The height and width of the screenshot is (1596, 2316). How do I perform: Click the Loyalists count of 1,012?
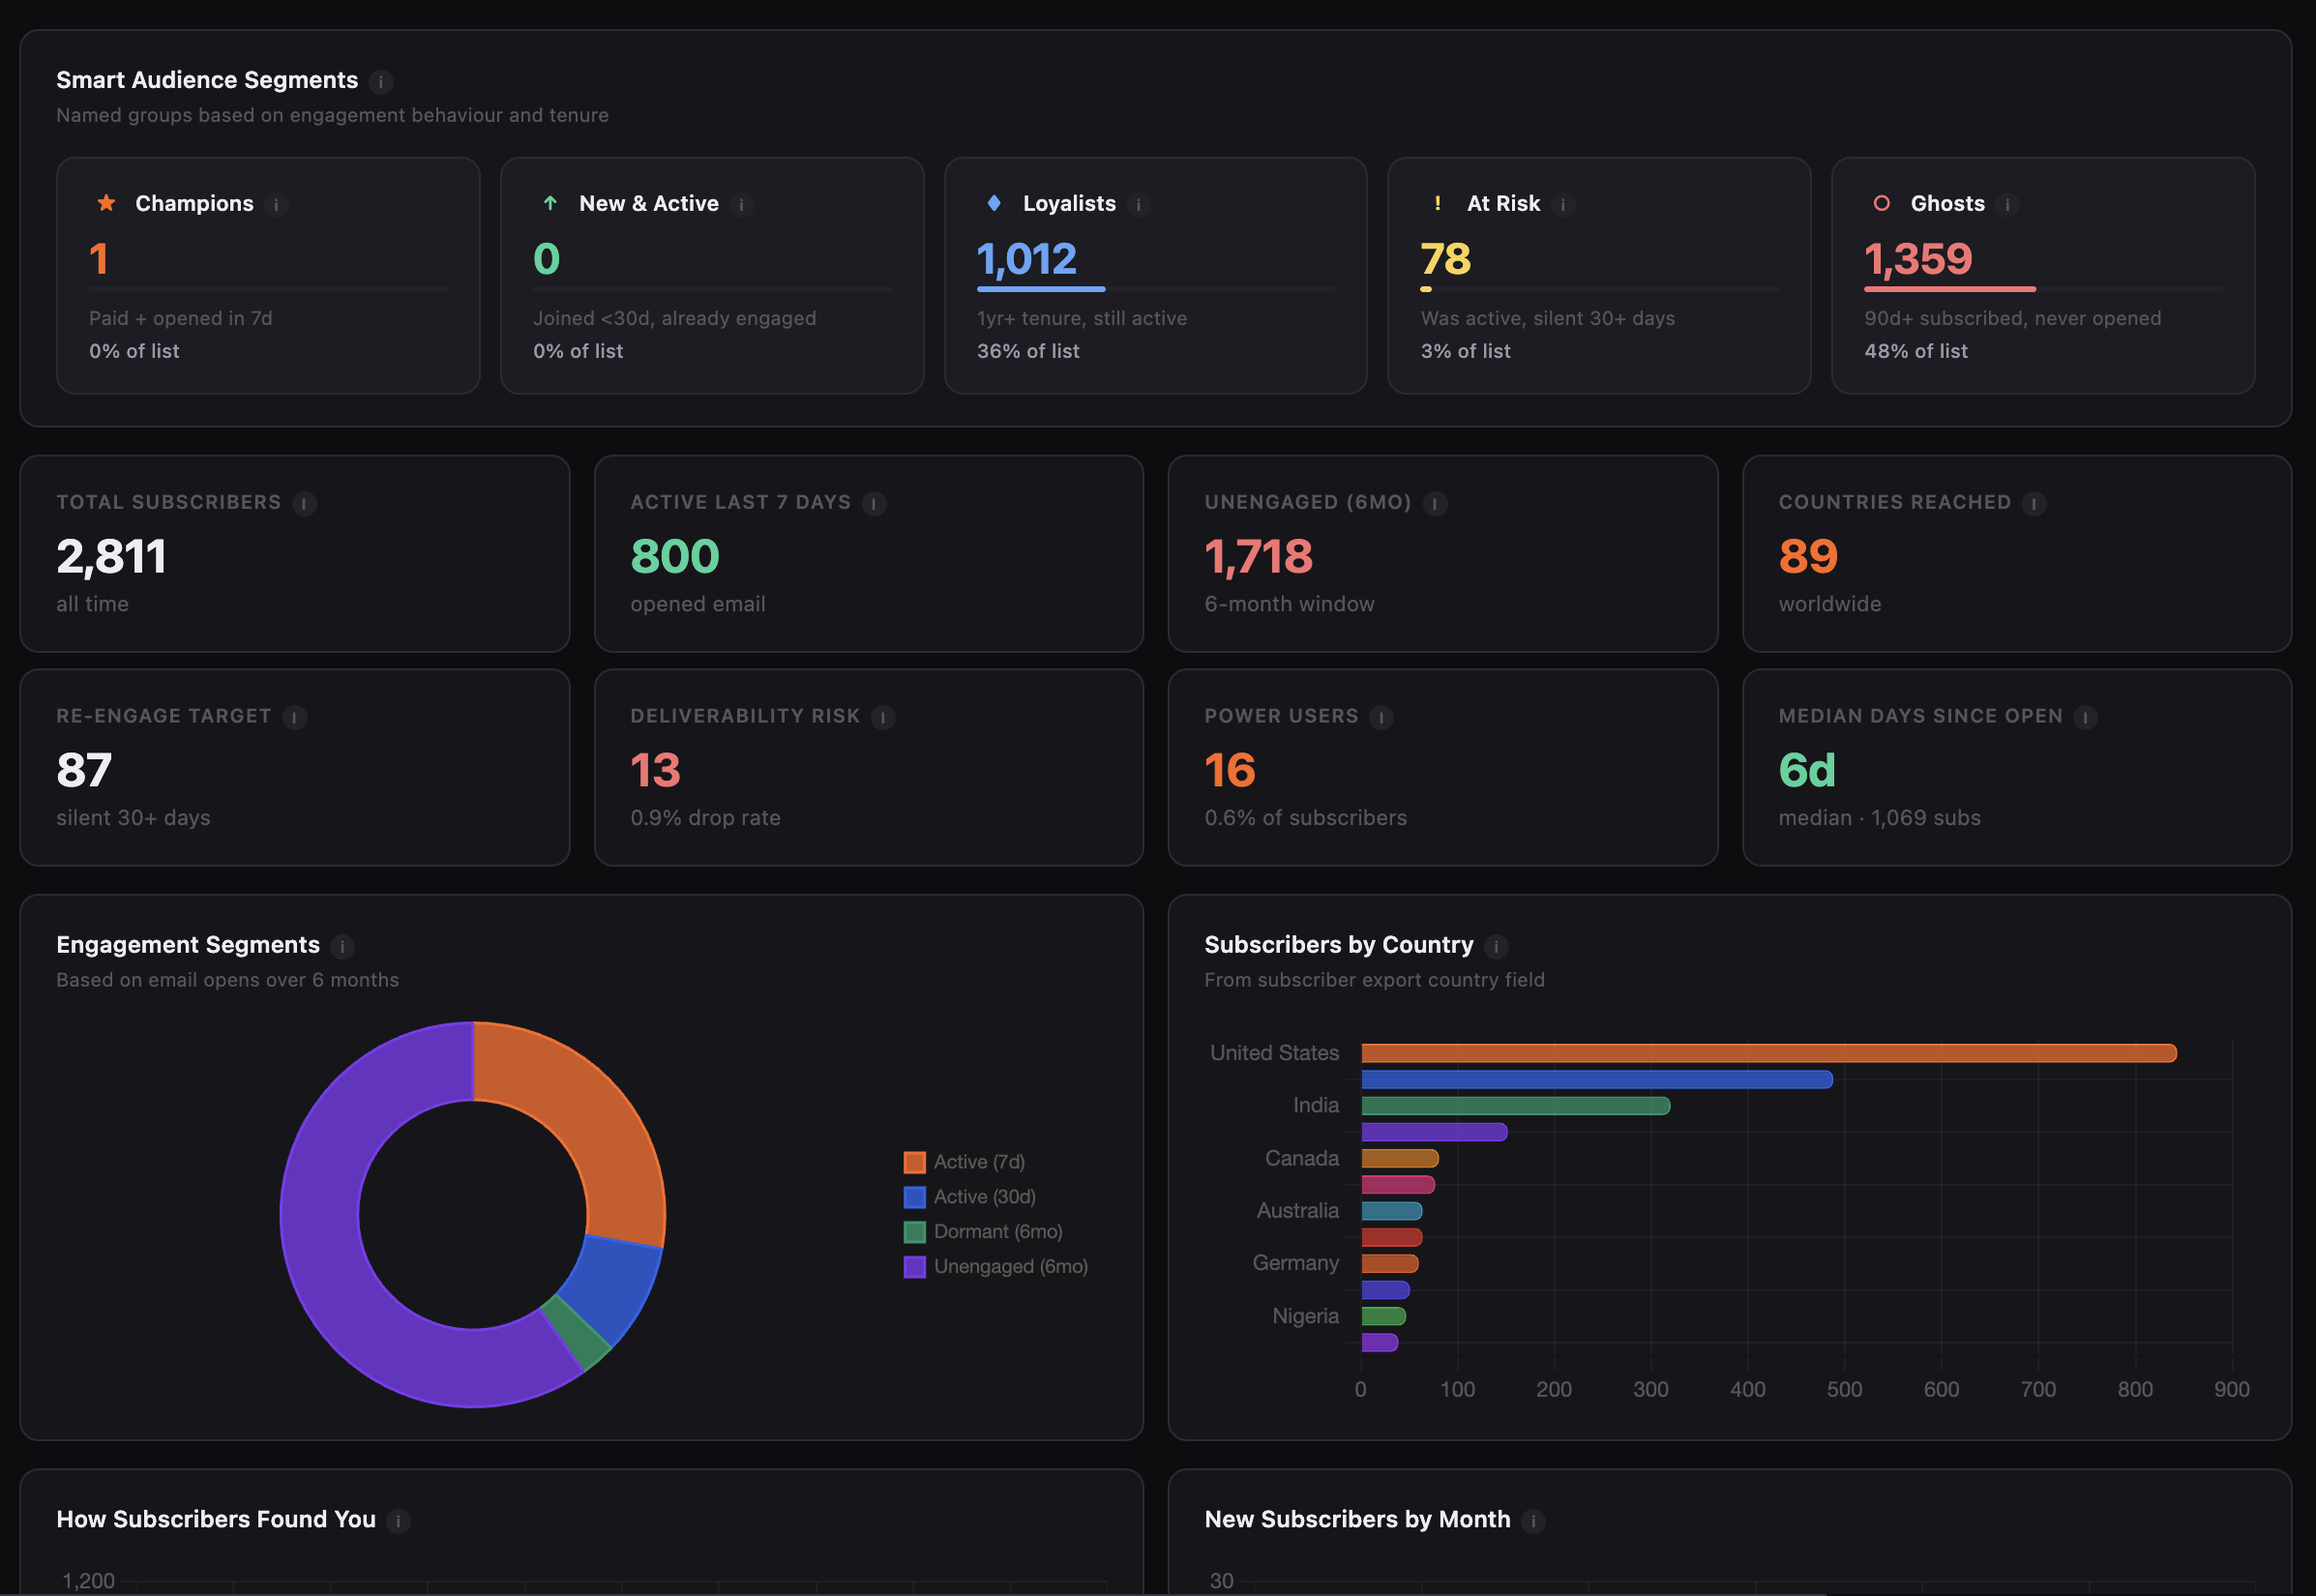point(1026,259)
